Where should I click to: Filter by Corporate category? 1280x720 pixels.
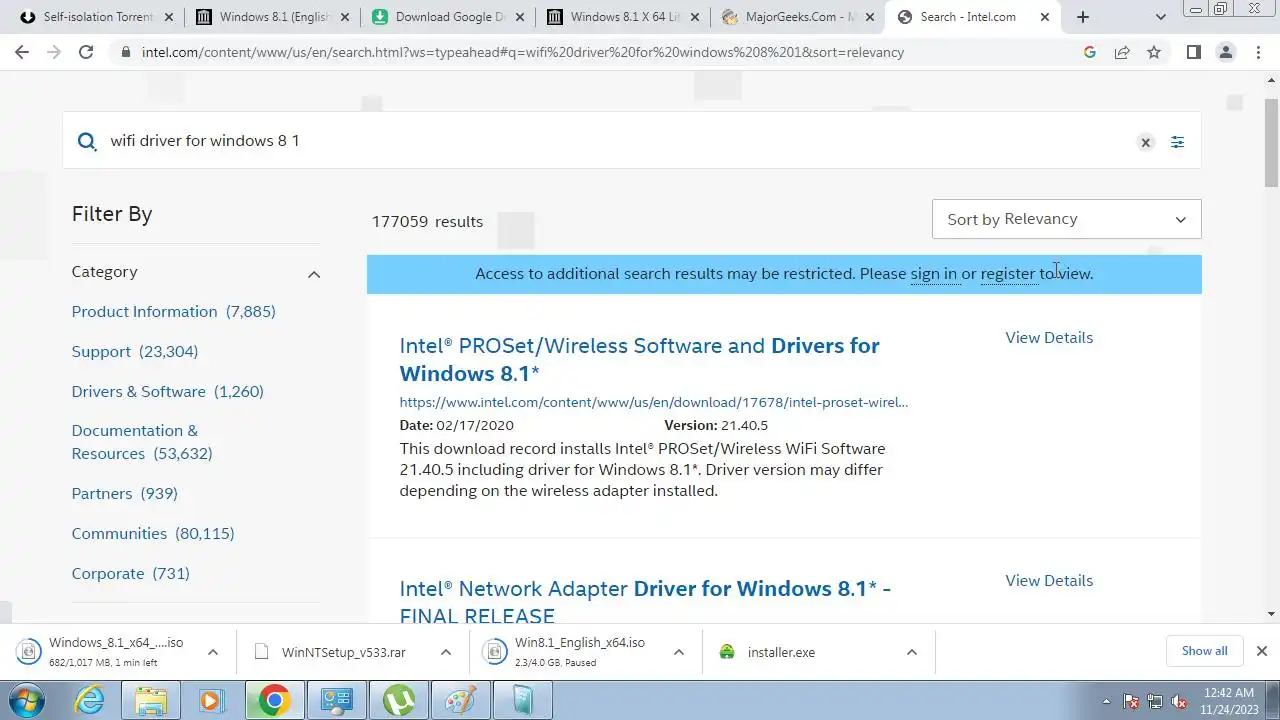(130, 574)
